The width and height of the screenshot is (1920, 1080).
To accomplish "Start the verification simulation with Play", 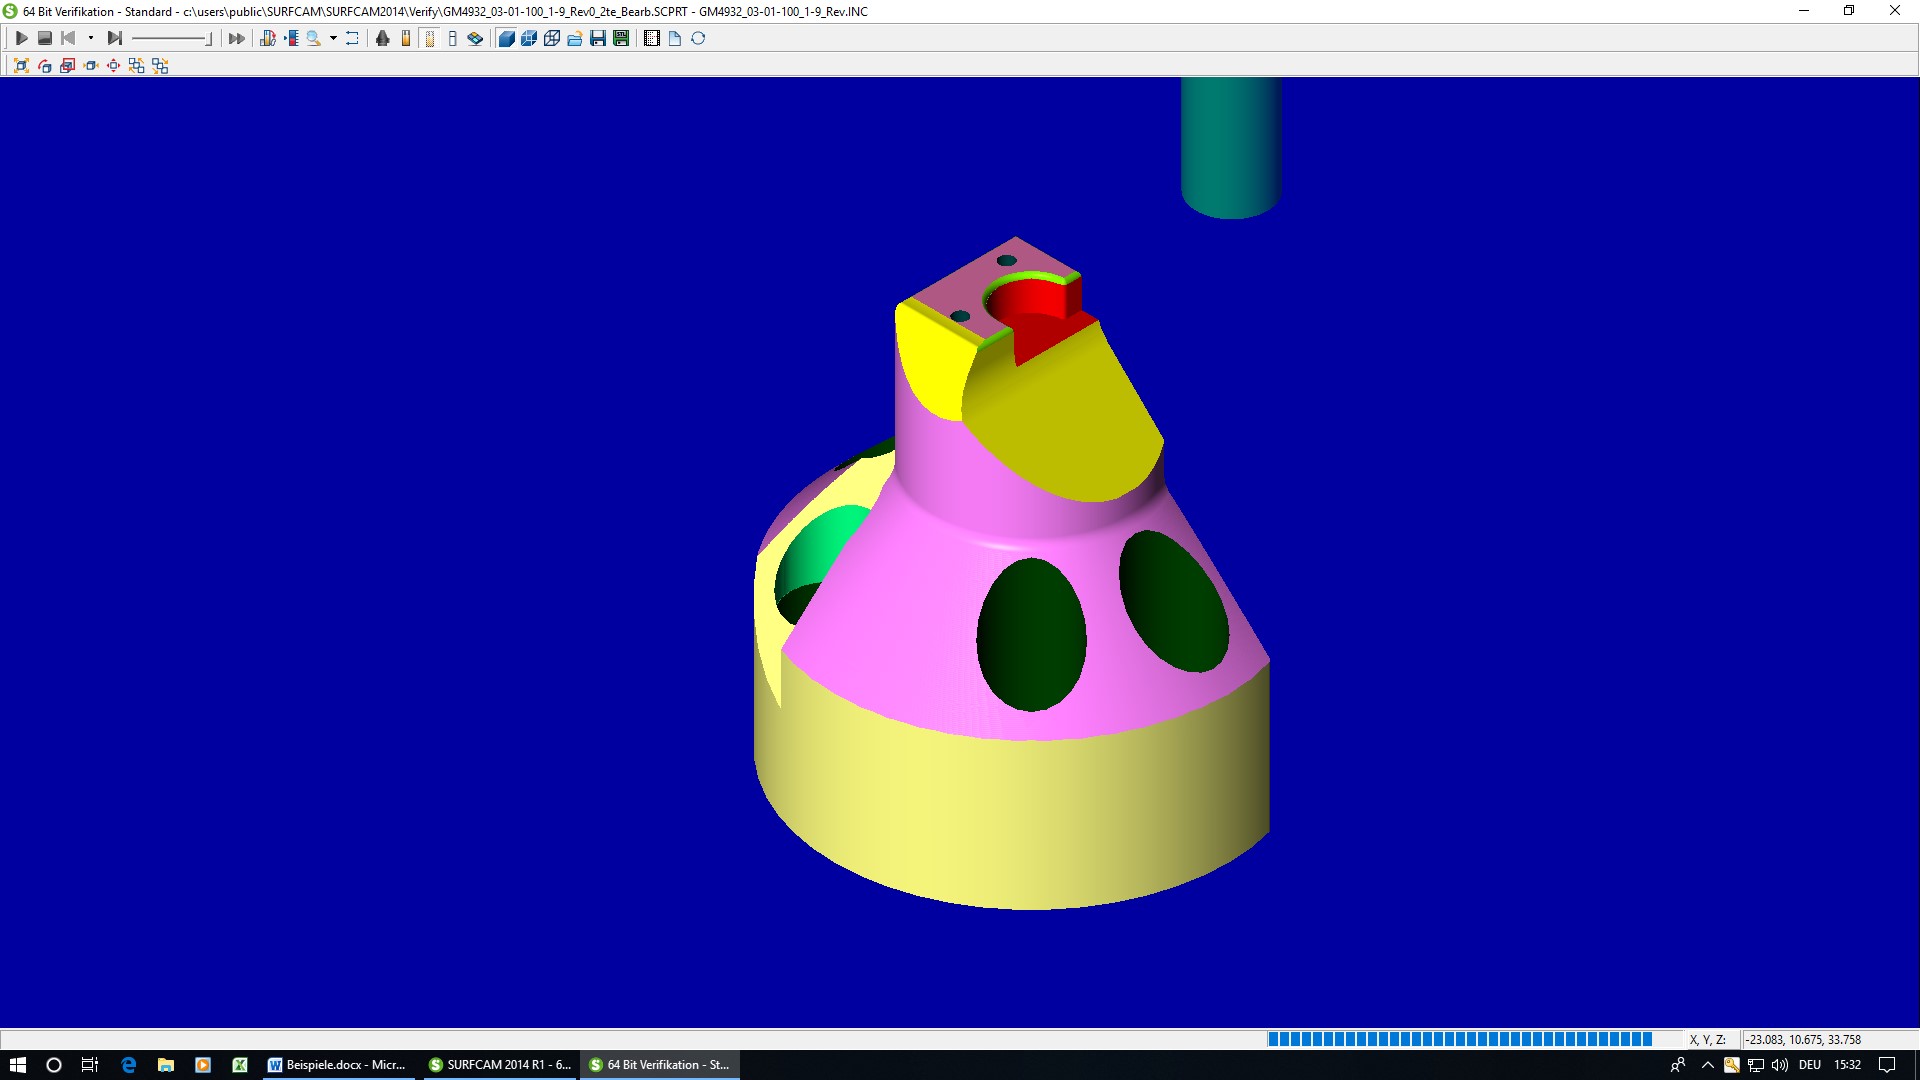I will (x=21, y=38).
